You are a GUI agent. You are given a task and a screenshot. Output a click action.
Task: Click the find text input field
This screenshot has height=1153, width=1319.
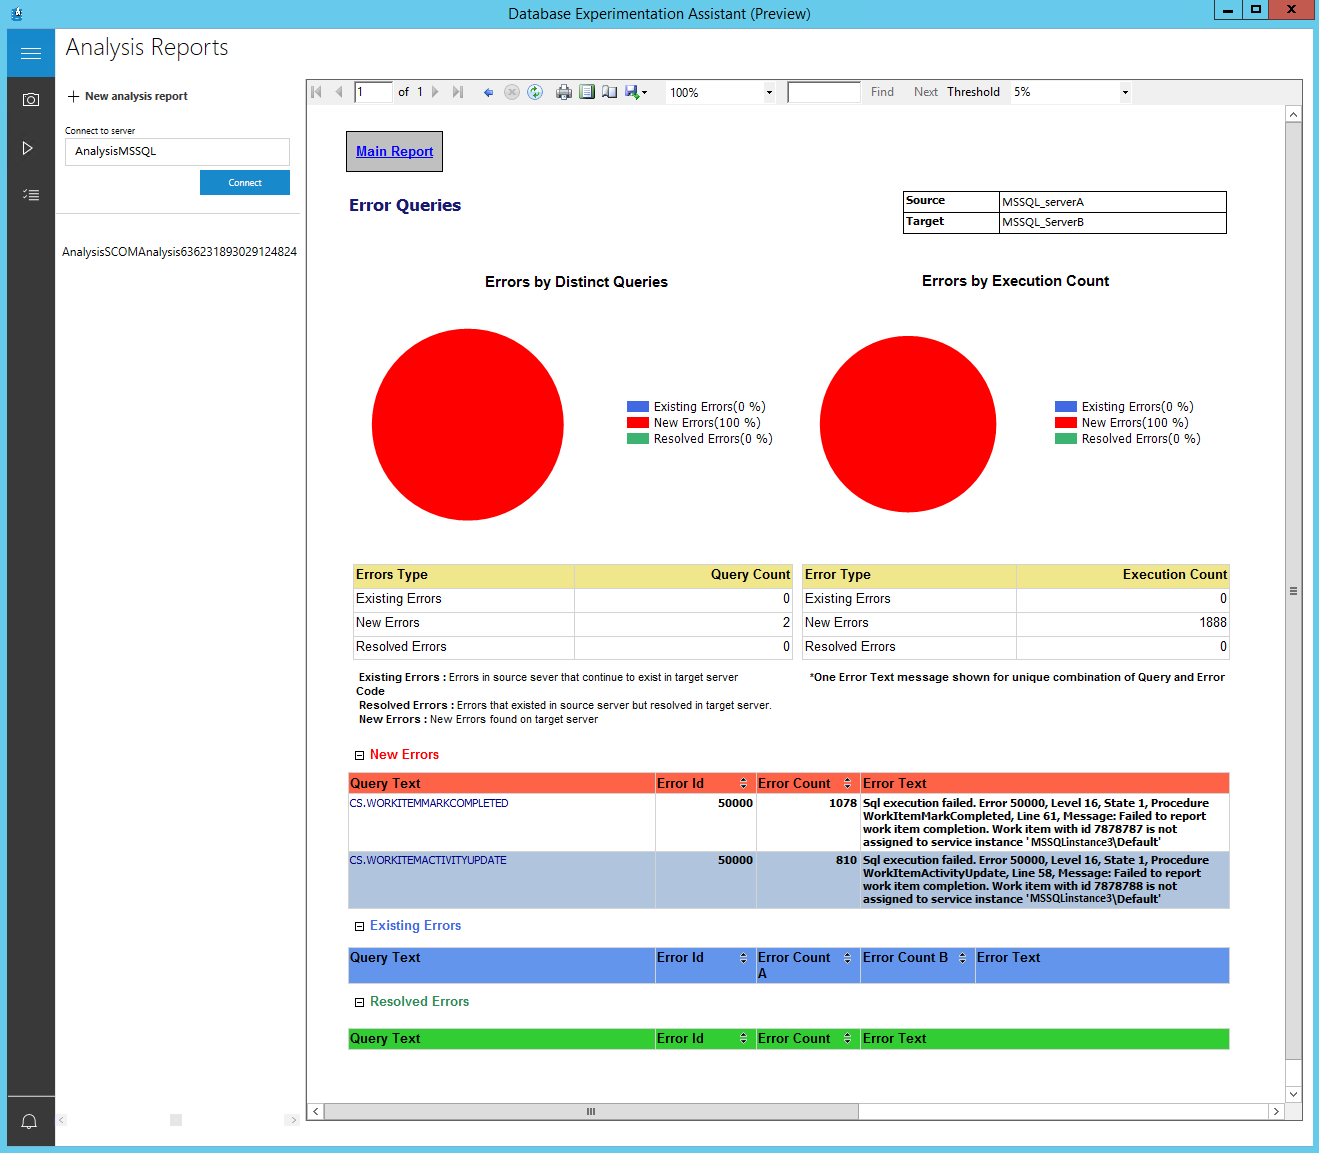point(823,92)
